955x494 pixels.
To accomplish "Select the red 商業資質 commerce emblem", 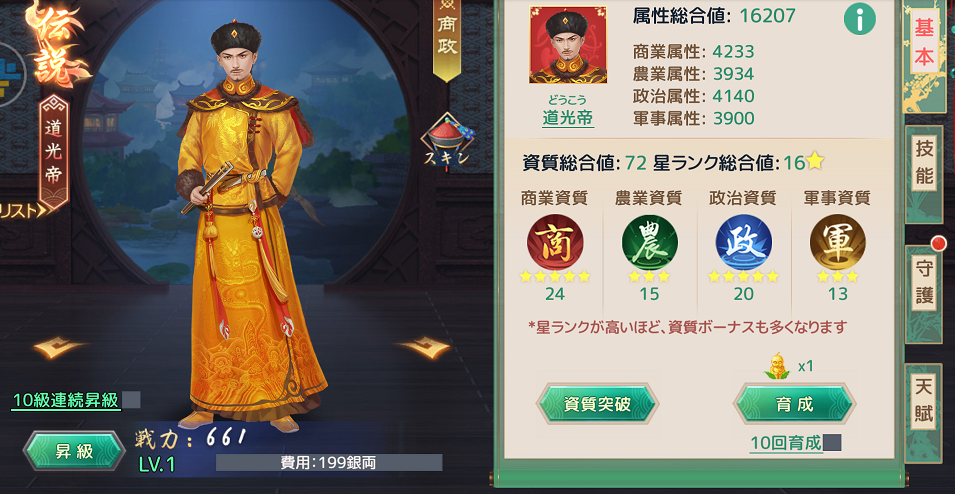I will (x=555, y=242).
